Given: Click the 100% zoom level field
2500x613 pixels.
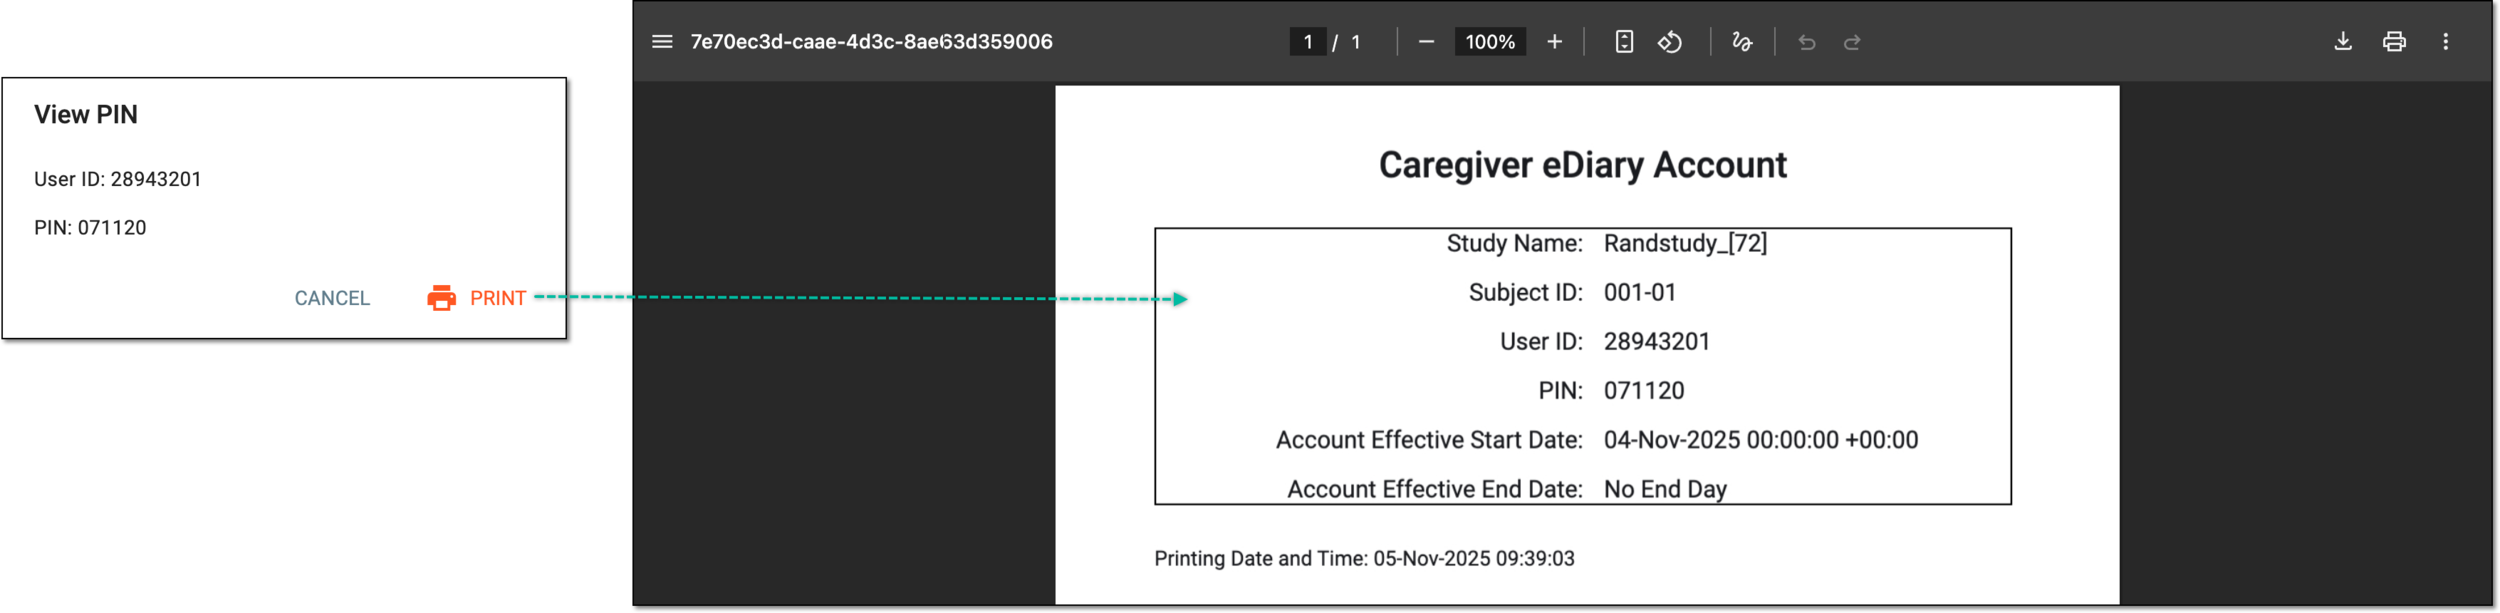Looking at the screenshot, I should pyautogui.click(x=1490, y=42).
